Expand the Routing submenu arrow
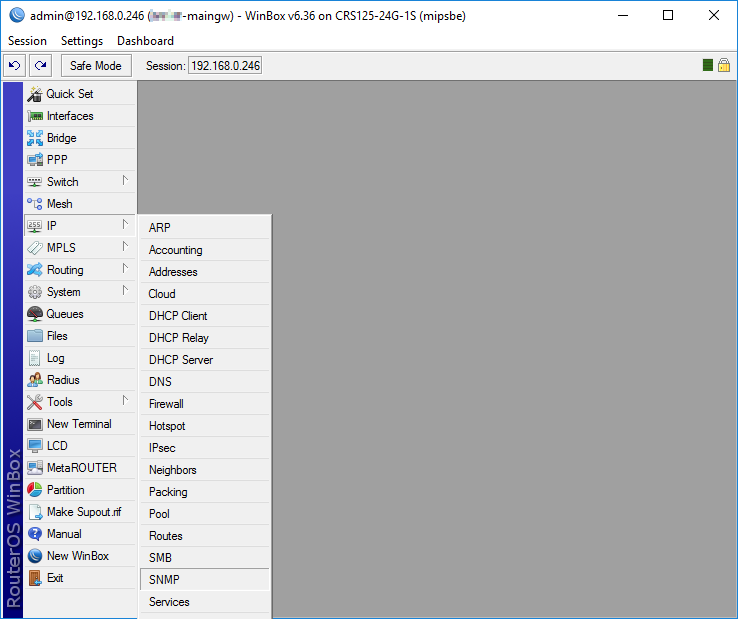The image size is (738, 619). pos(125,269)
